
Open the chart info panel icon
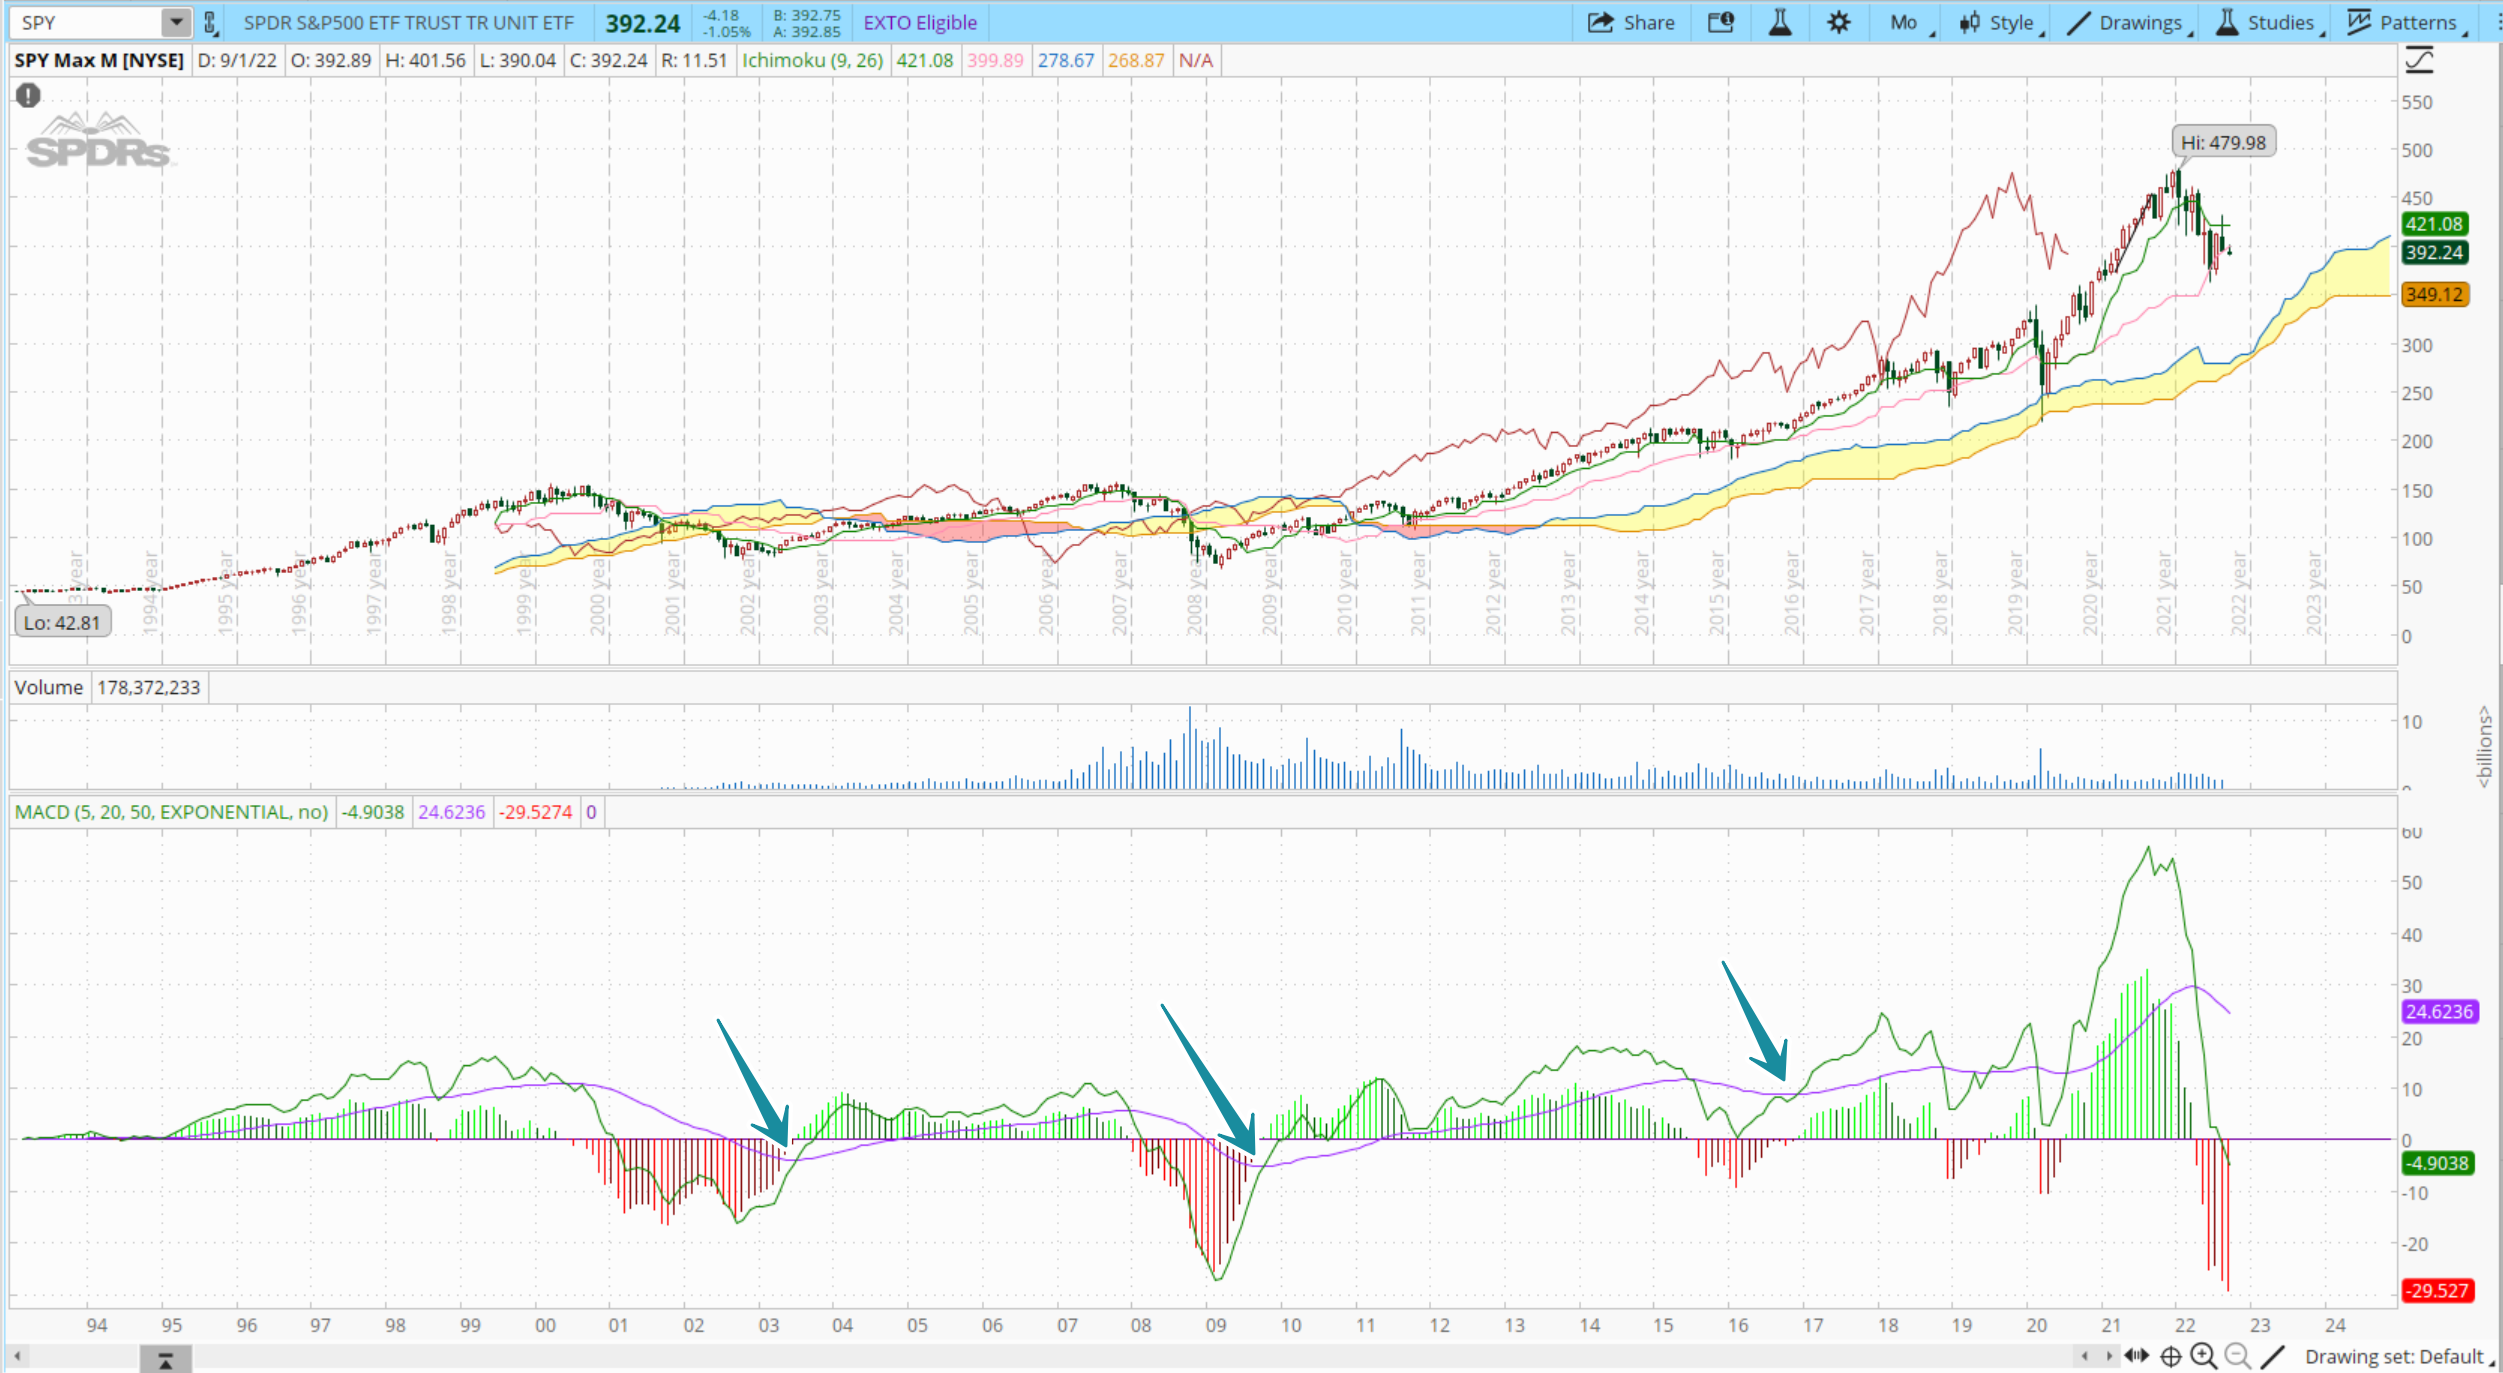tap(1721, 22)
